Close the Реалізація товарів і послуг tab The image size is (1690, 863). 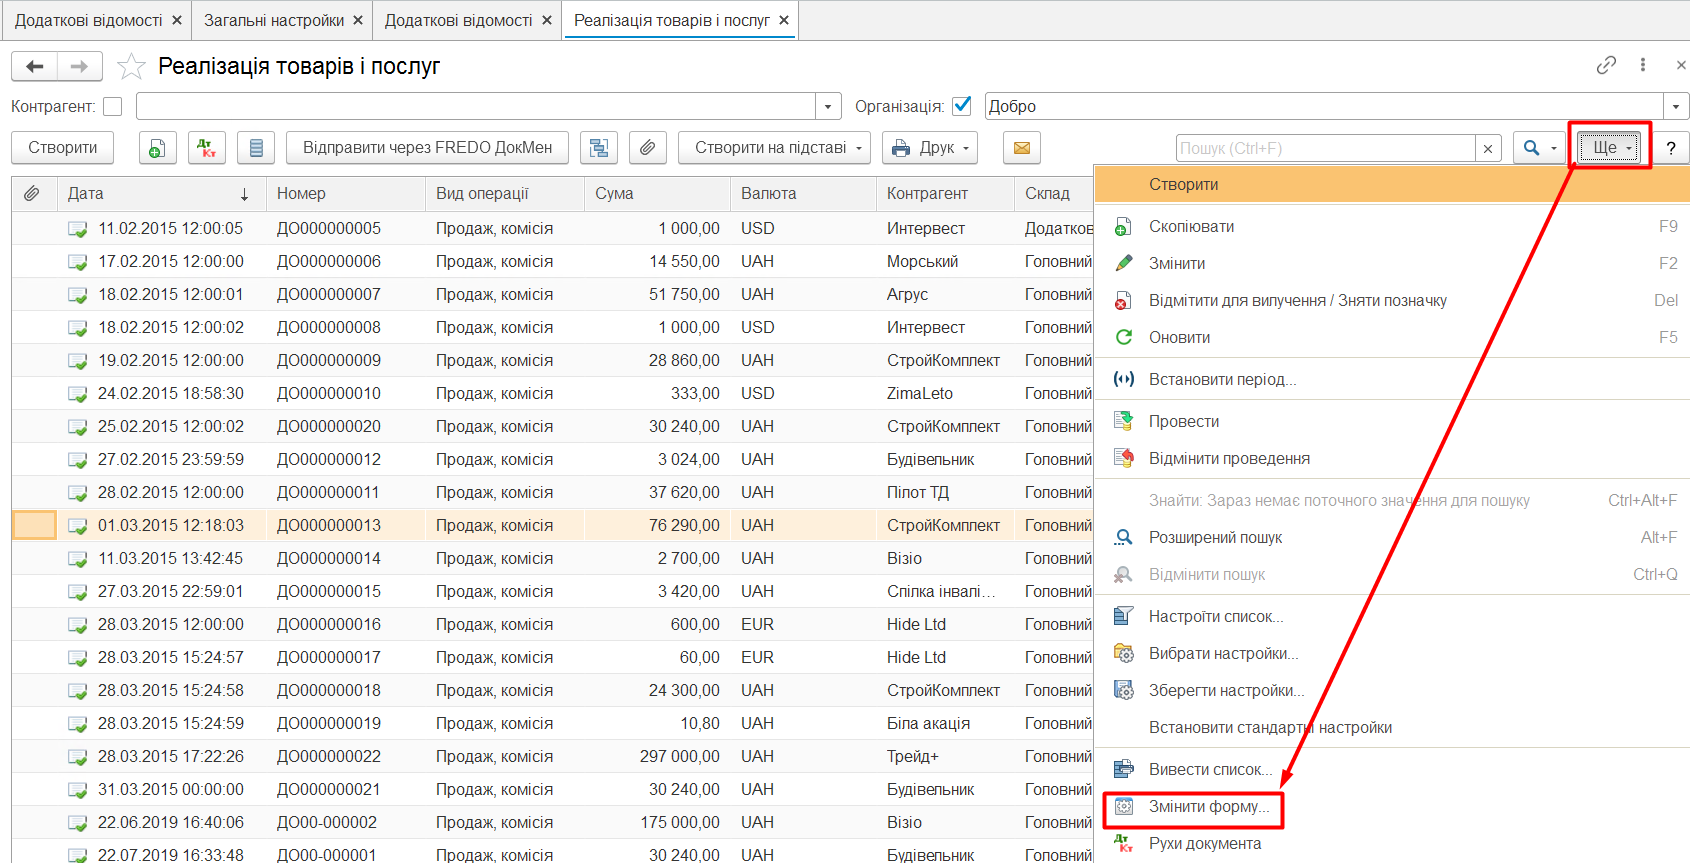tap(784, 20)
